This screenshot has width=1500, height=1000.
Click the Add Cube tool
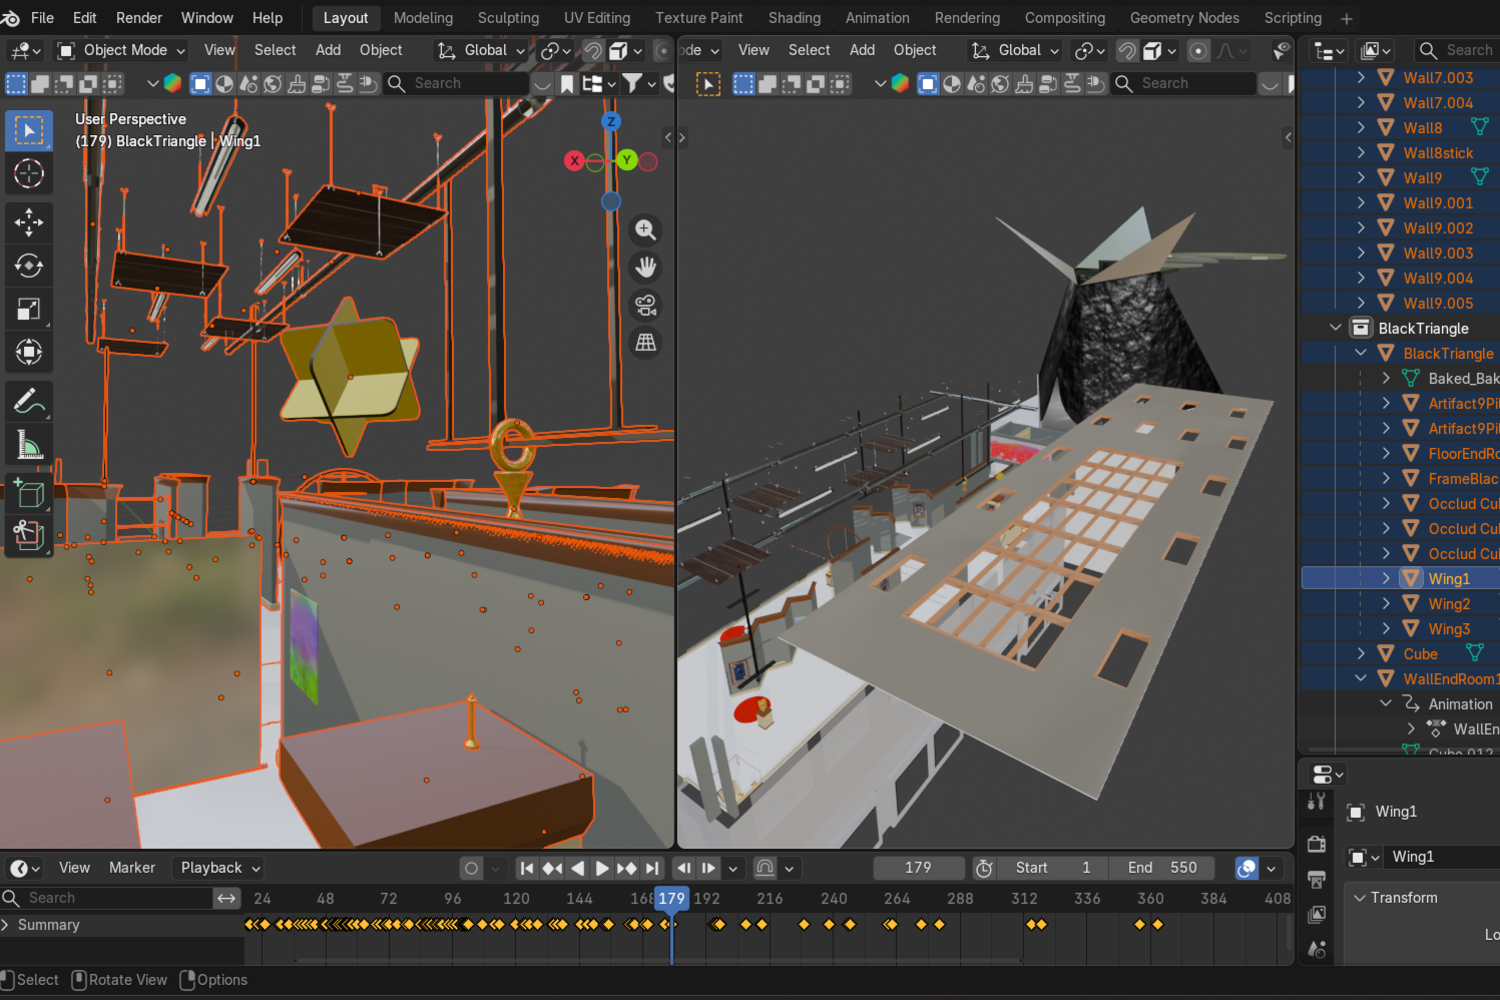(x=29, y=494)
